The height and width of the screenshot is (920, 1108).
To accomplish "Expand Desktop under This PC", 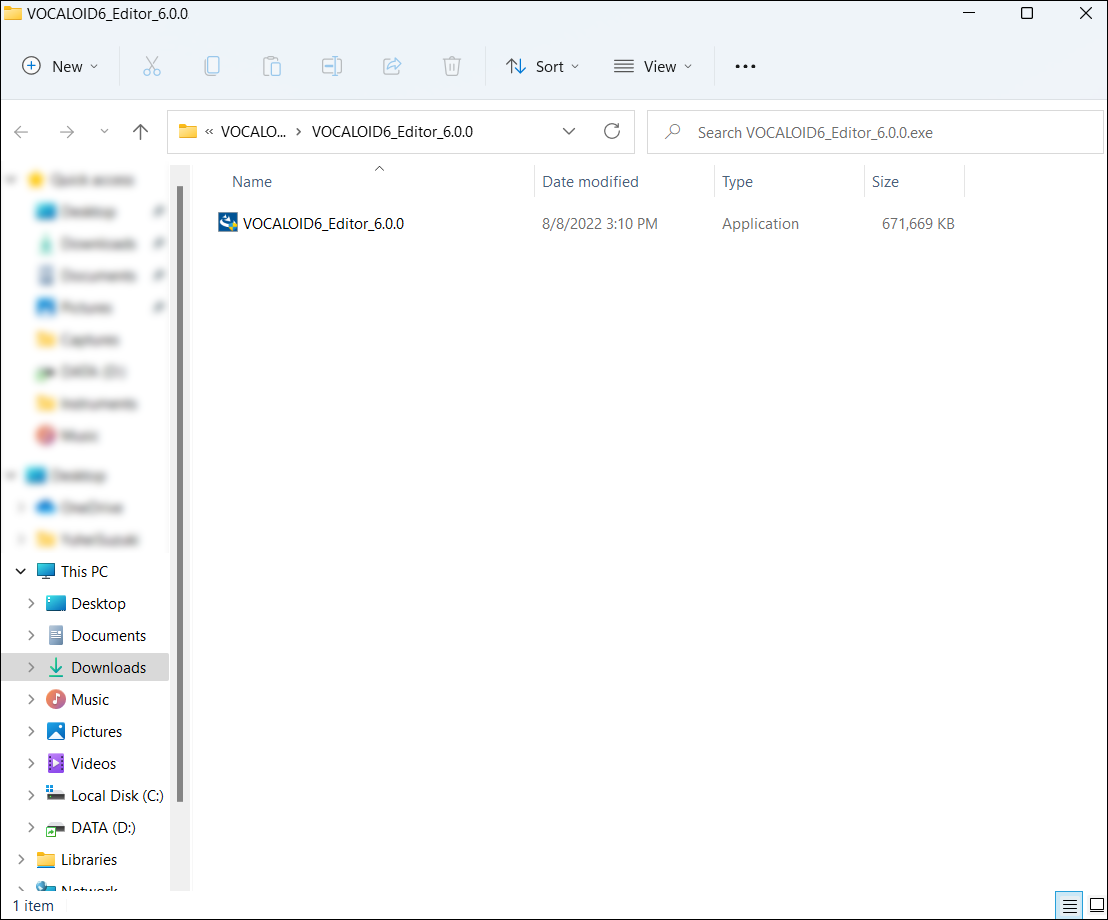I will click(32, 603).
